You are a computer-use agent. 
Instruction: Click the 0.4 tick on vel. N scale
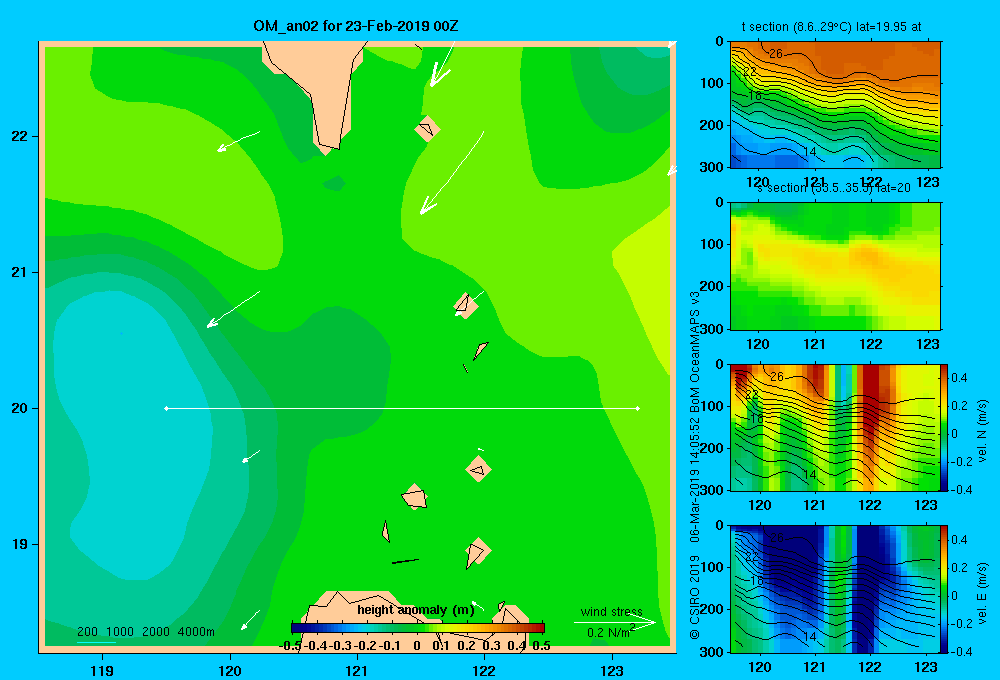click(x=959, y=378)
